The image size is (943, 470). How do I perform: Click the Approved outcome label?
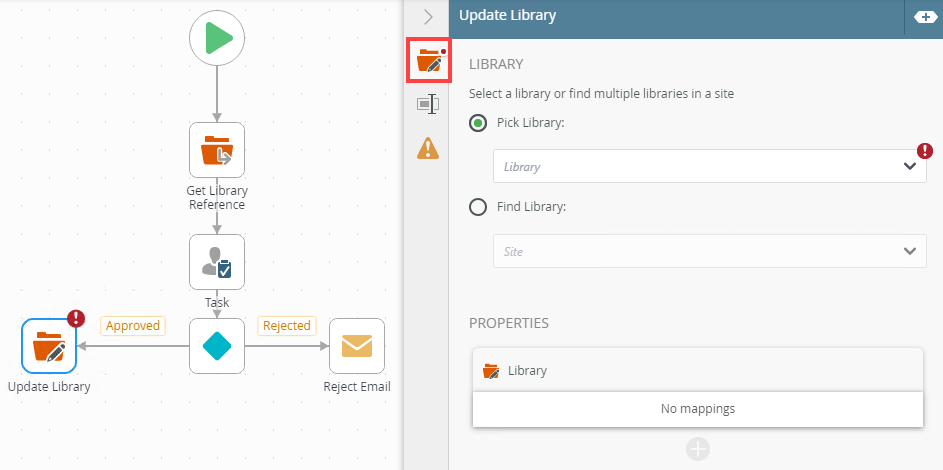coord(132,326)
